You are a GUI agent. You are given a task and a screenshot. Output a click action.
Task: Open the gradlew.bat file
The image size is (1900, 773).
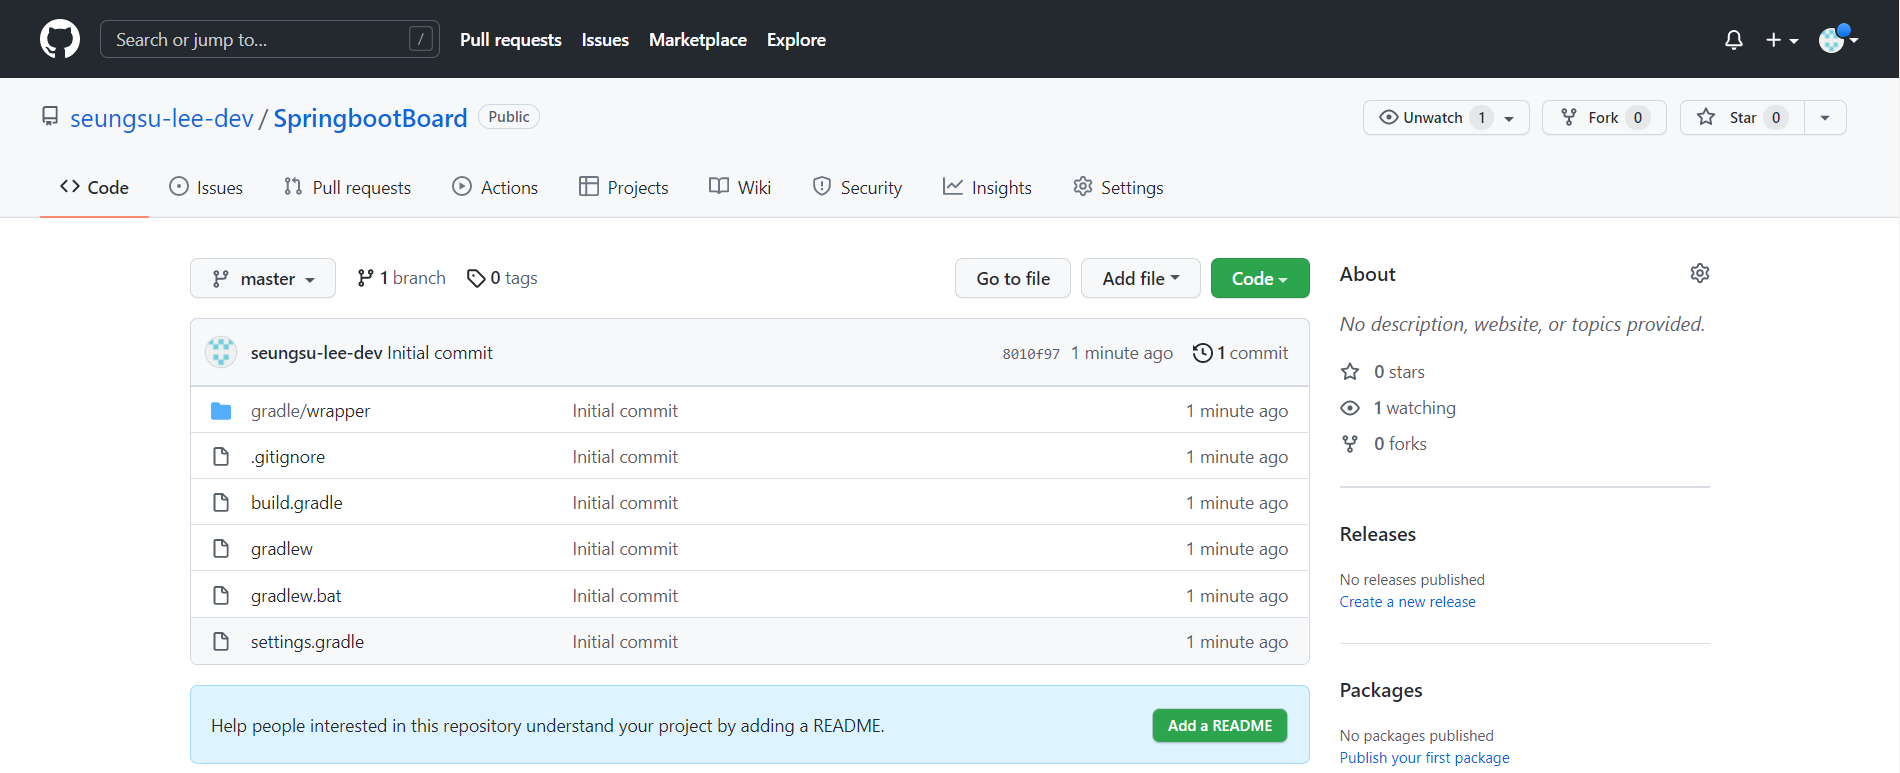tap(296, 596)
